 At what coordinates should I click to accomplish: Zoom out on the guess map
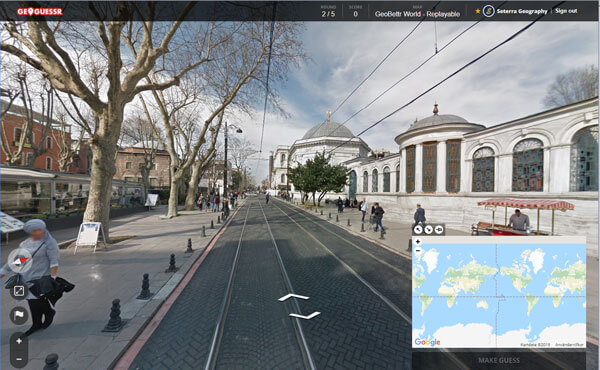pos(418,251)
